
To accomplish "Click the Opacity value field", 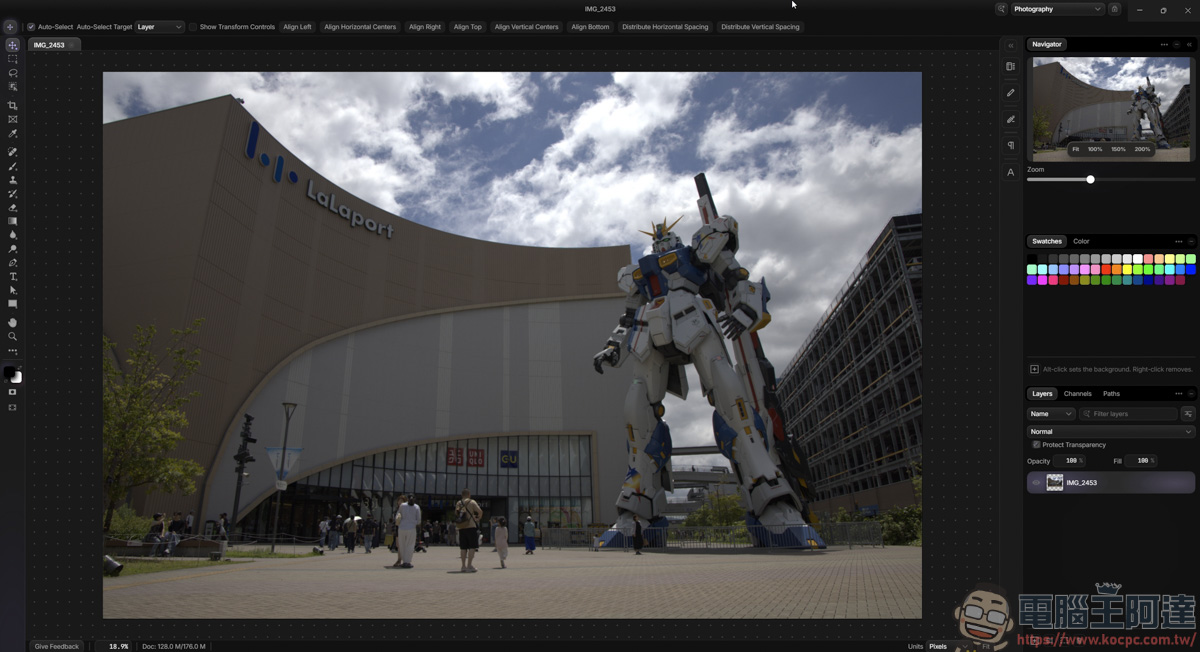I will tap(1070, 461).
